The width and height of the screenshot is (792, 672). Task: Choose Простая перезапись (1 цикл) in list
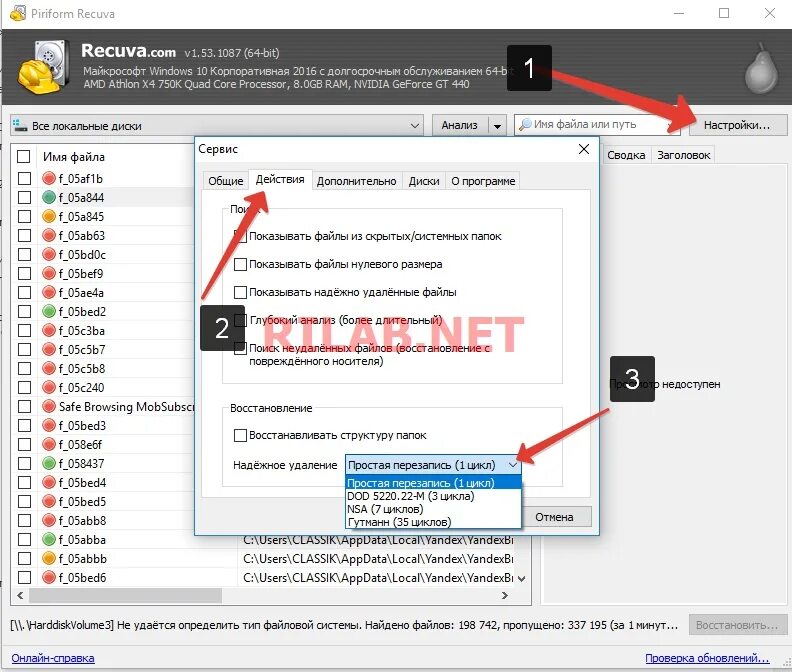coord(433,483)
